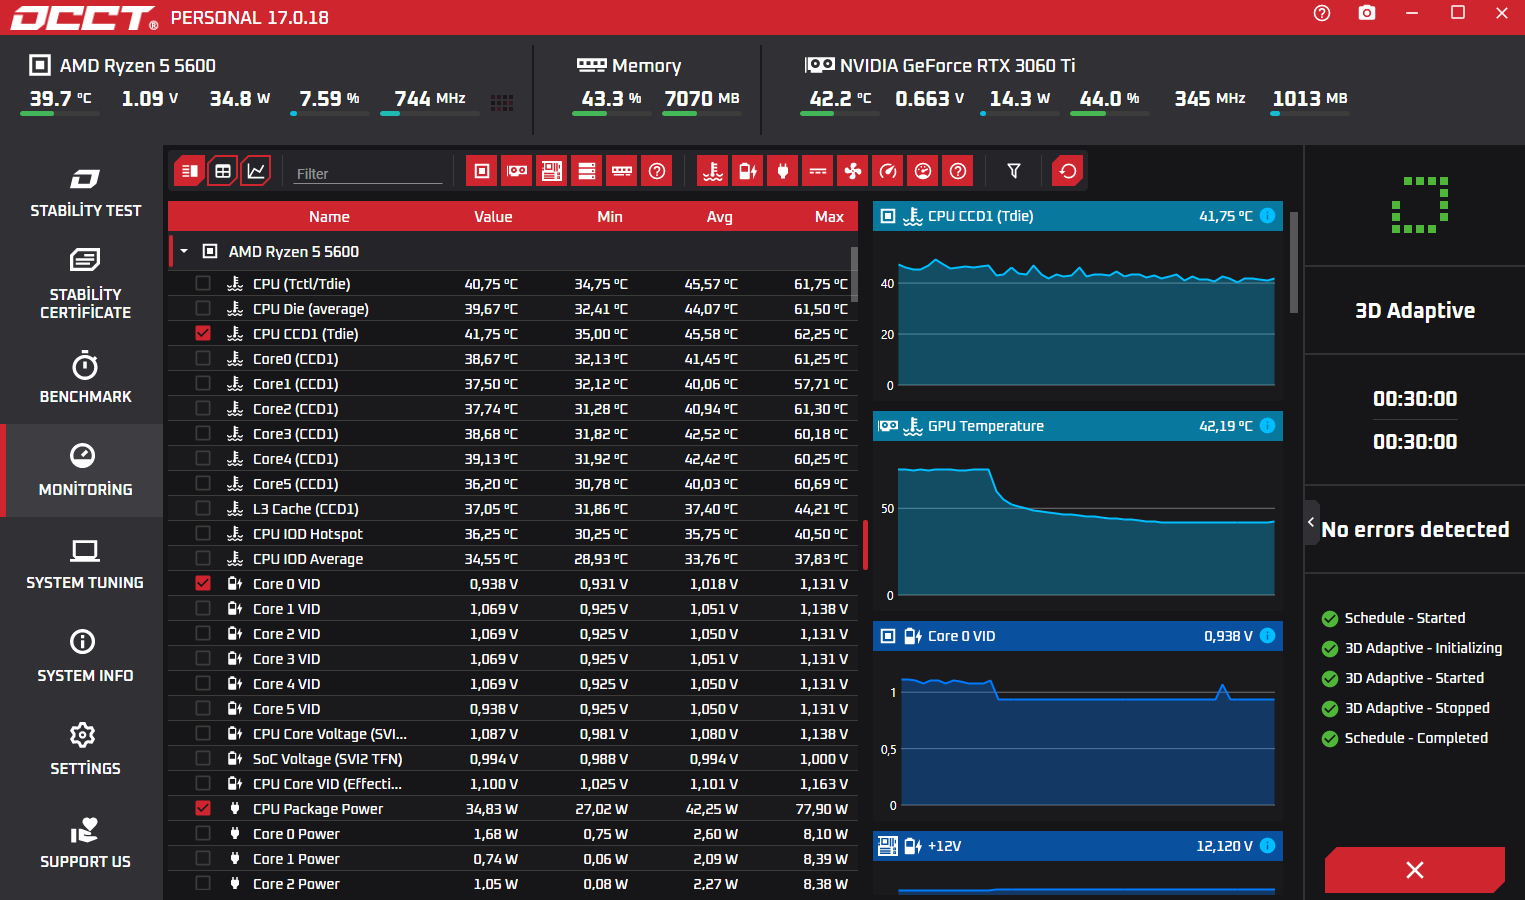Sort the table by the Min column
Image resolution: width=1525 pixels, height=900 pixels.
click(x=610, y=217)
